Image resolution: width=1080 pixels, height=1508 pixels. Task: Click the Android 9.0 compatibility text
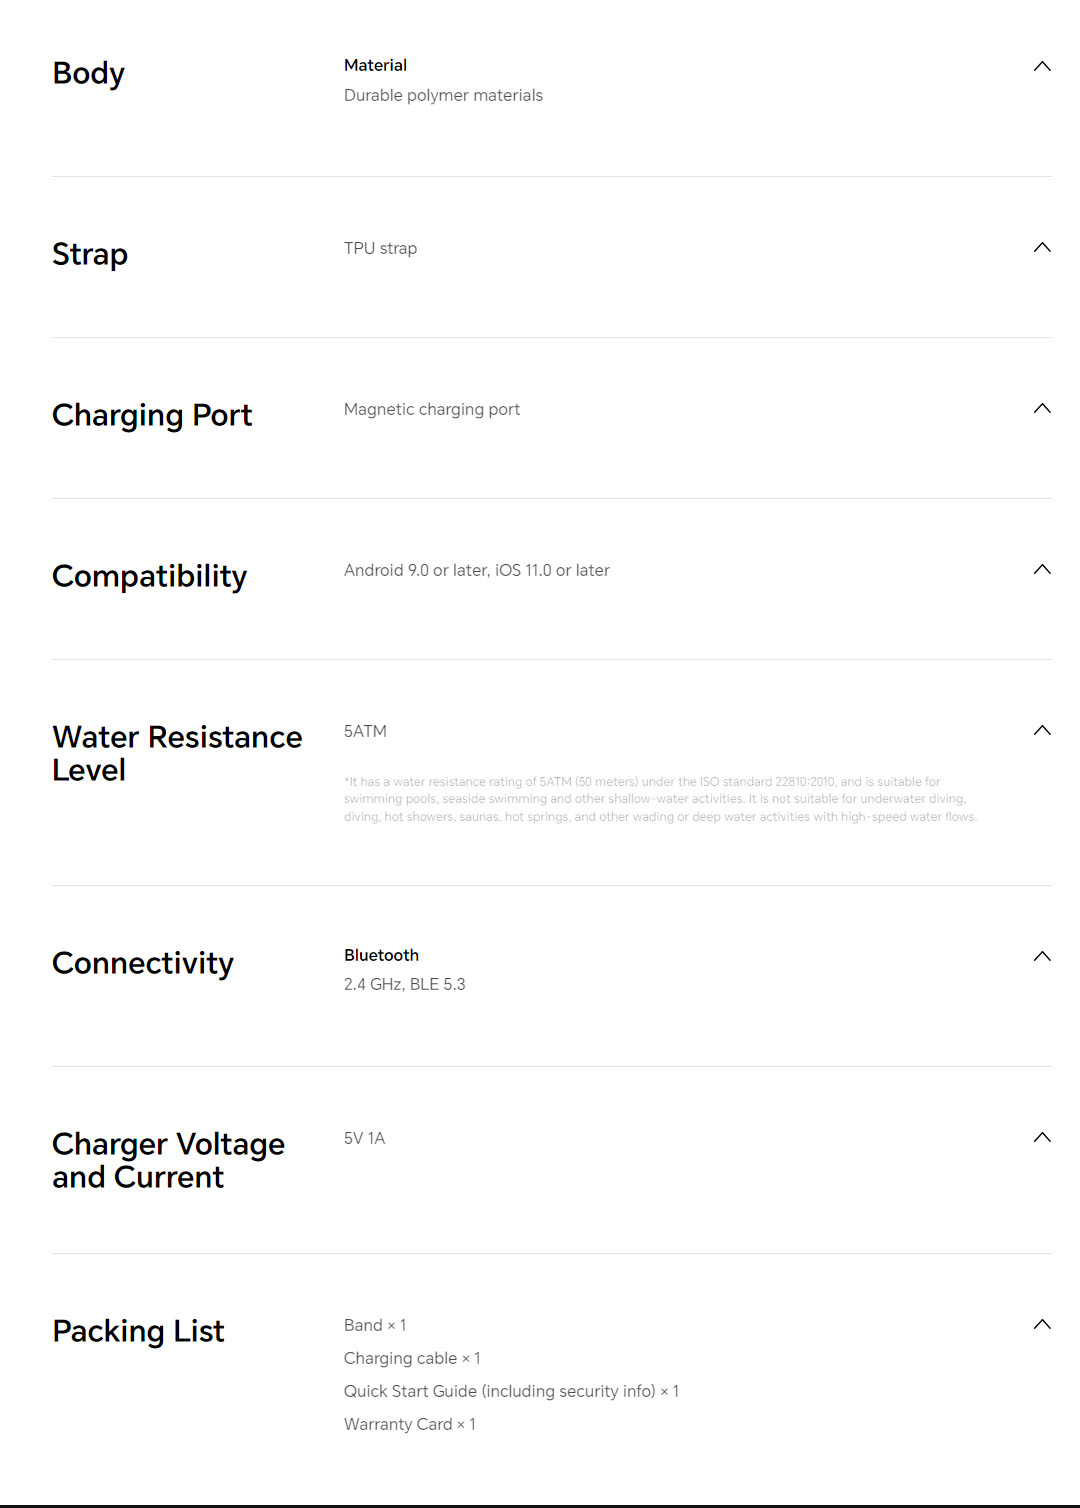[x=477, y=571]
